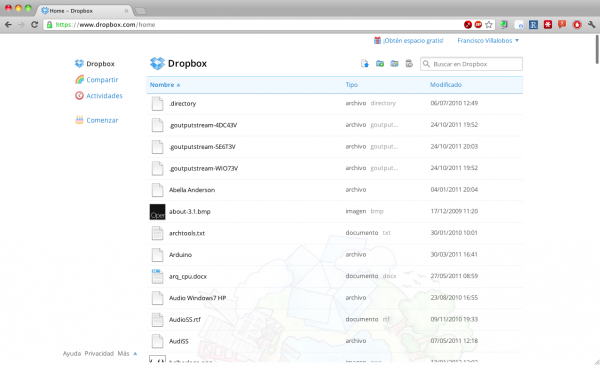Open .goutputstream-WIO73V file

click(204, 168)
